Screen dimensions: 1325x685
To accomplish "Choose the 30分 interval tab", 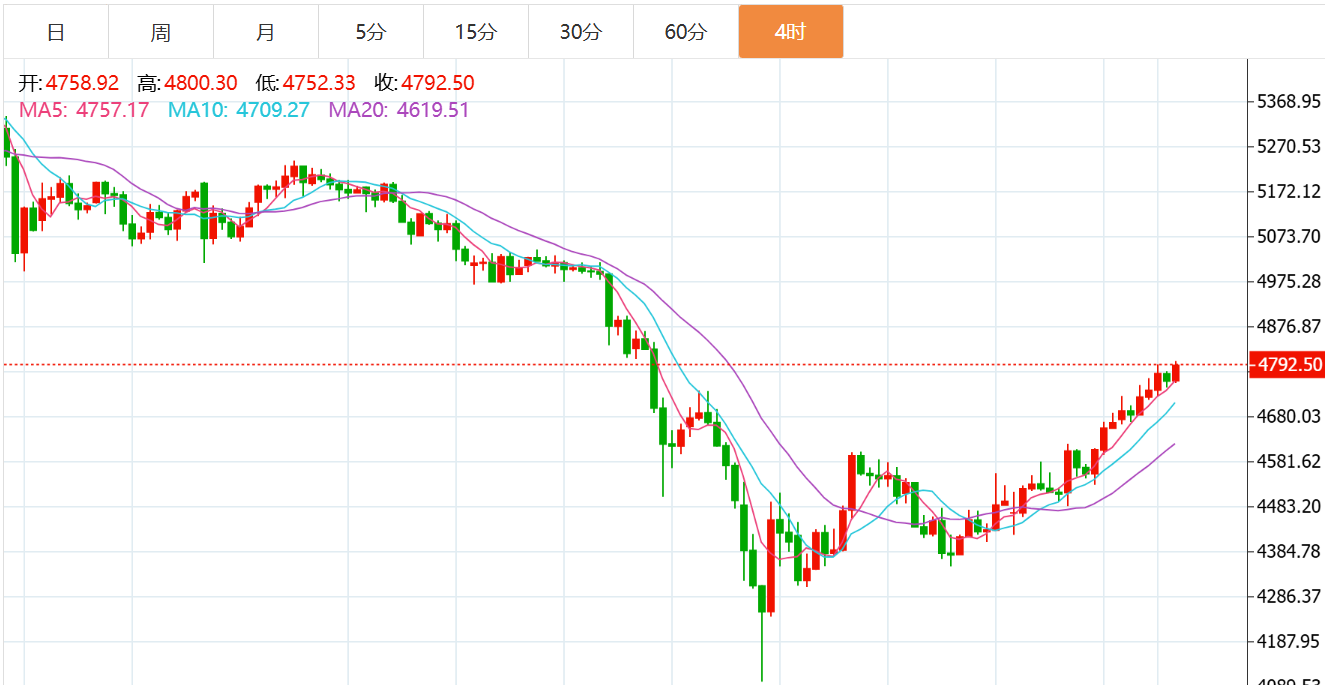I will point(580,32).
